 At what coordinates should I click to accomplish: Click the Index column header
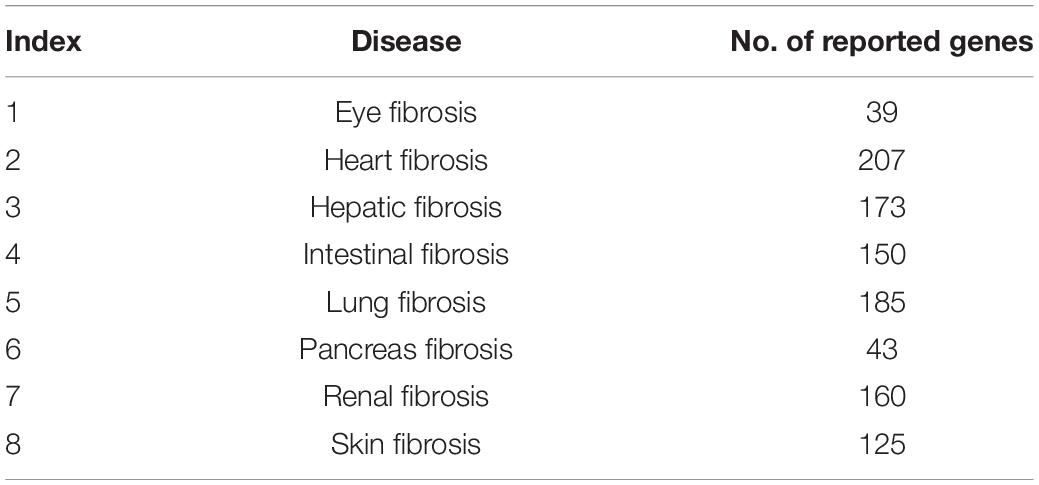point(43,42)
